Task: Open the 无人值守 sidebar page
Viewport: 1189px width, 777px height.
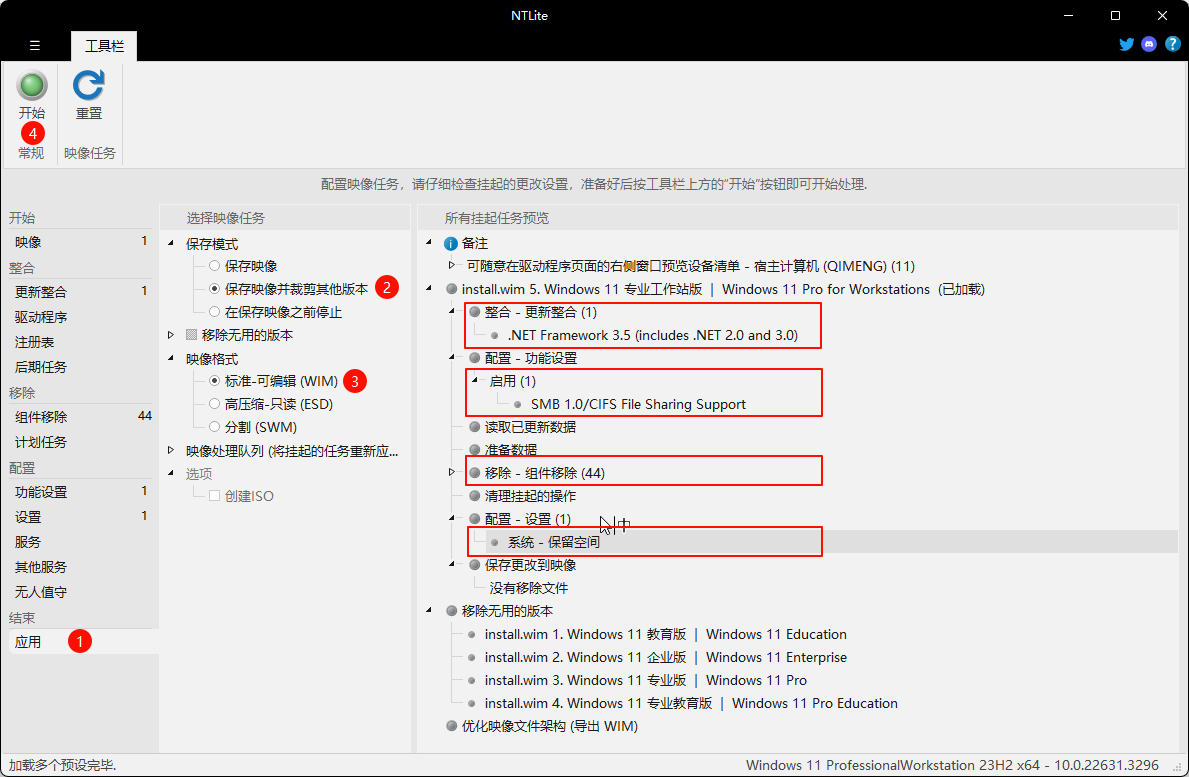Action: pos(80,592)
